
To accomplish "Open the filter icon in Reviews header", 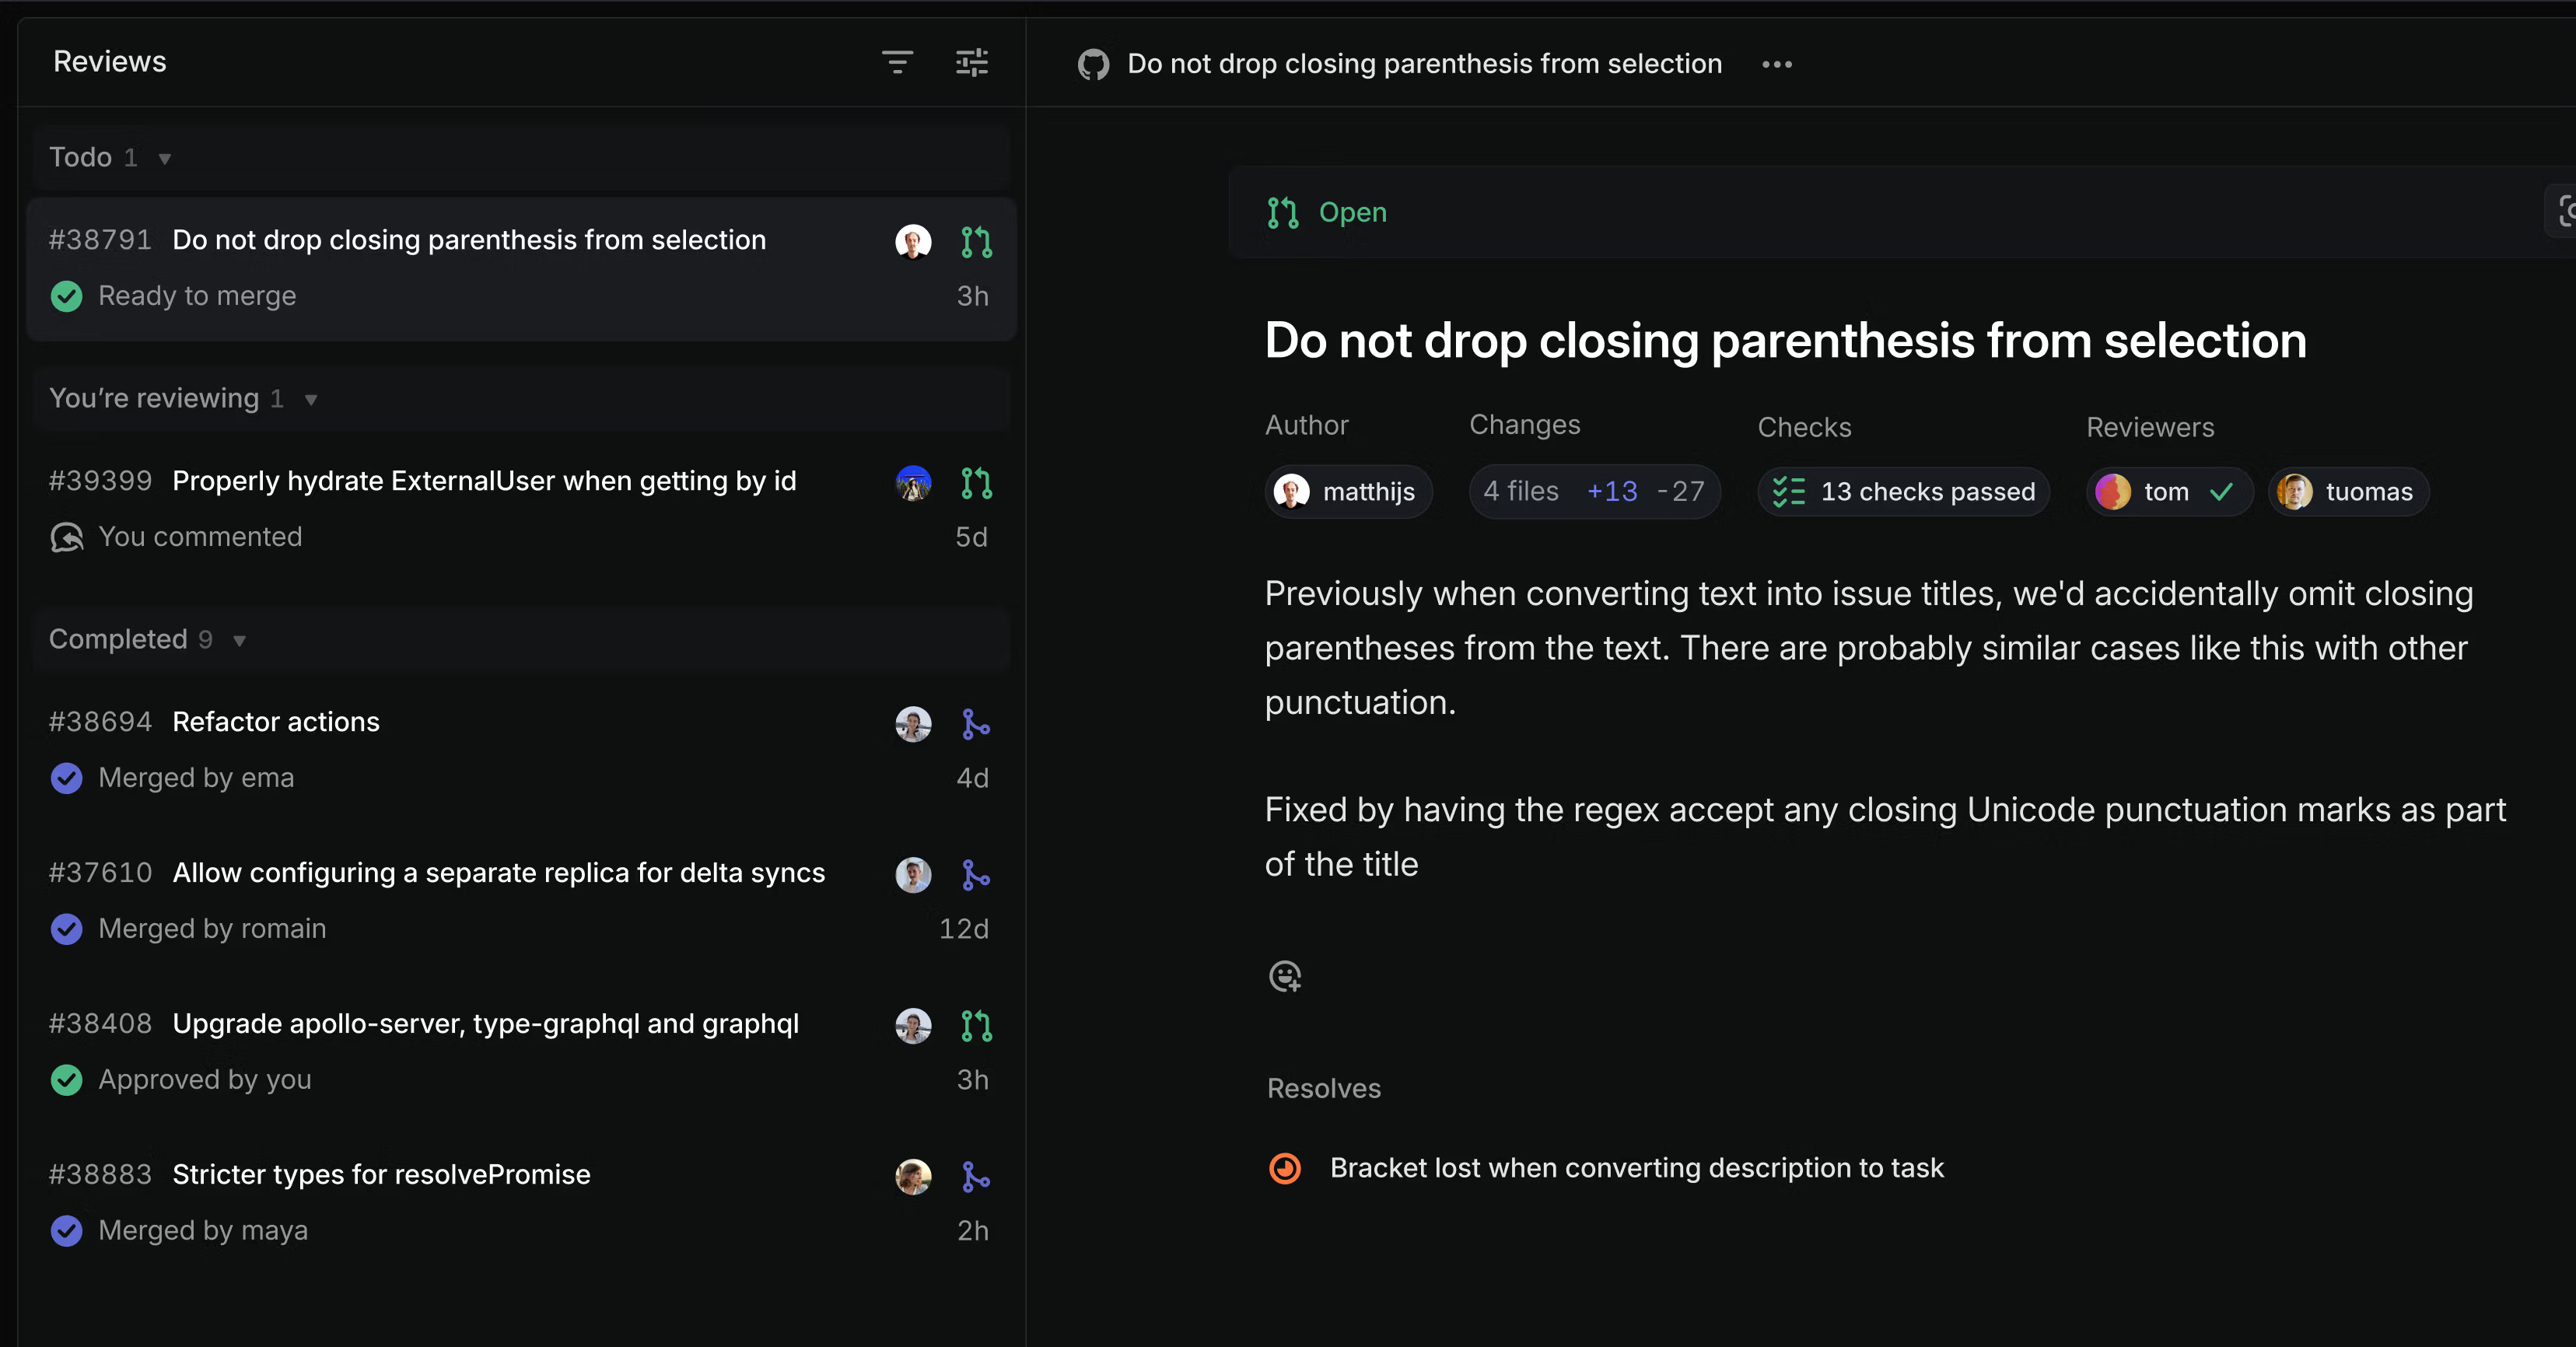I will (897, 62).
